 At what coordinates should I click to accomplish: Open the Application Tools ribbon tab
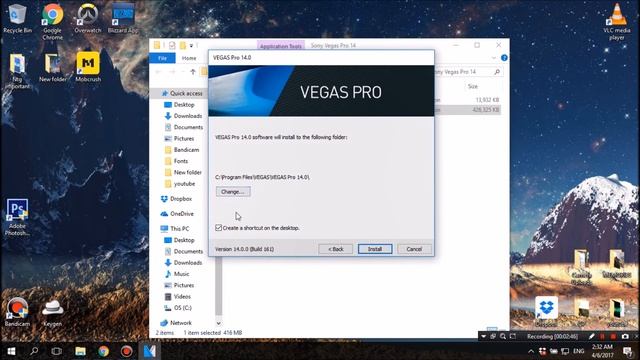tap(281, 46)
